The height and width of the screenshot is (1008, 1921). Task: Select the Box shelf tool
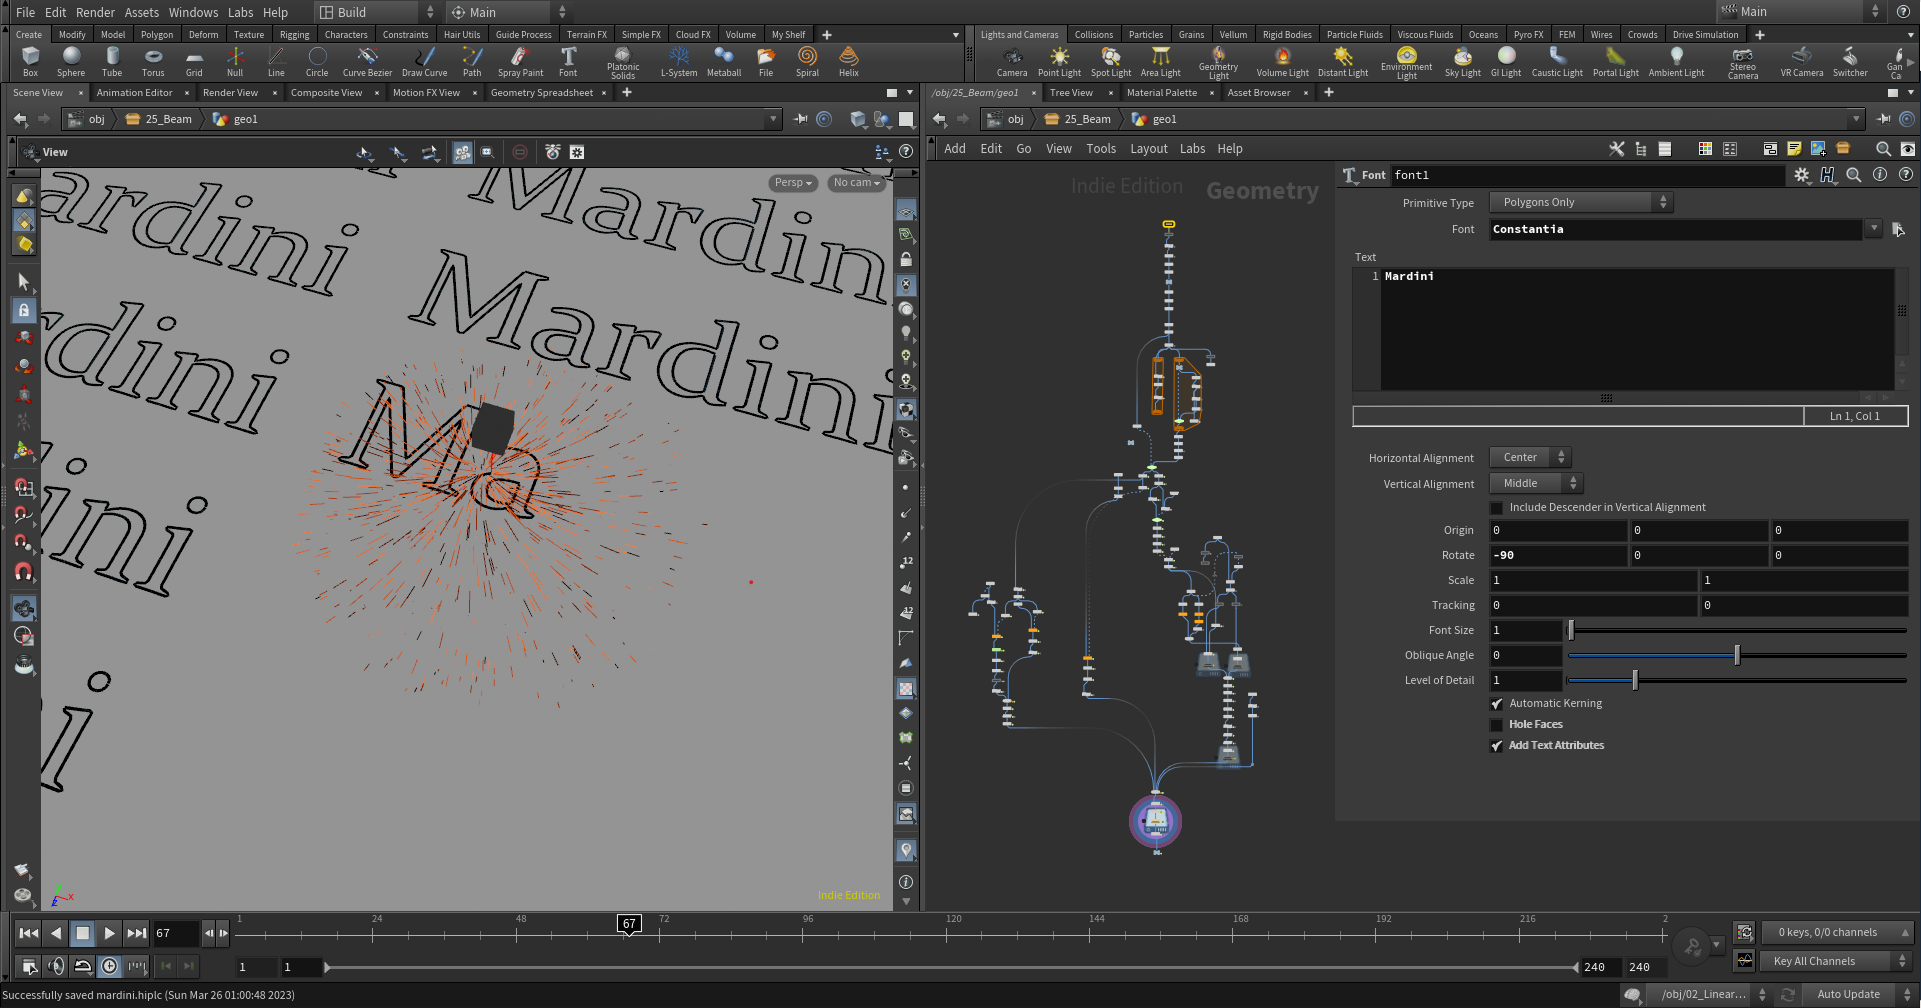30,62
